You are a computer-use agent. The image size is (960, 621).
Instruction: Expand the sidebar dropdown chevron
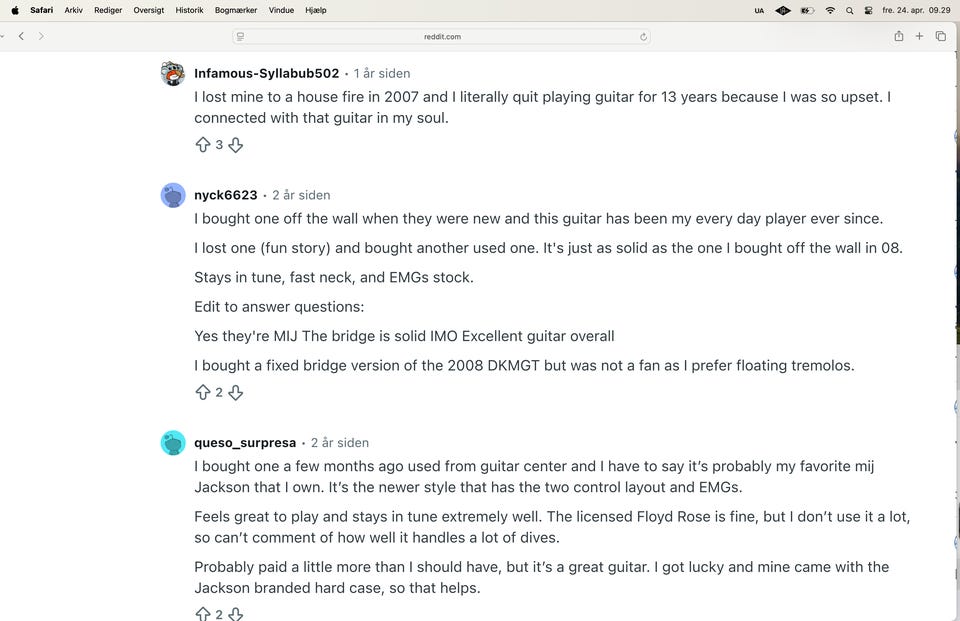pyautogui.click(x=3, y=36)
